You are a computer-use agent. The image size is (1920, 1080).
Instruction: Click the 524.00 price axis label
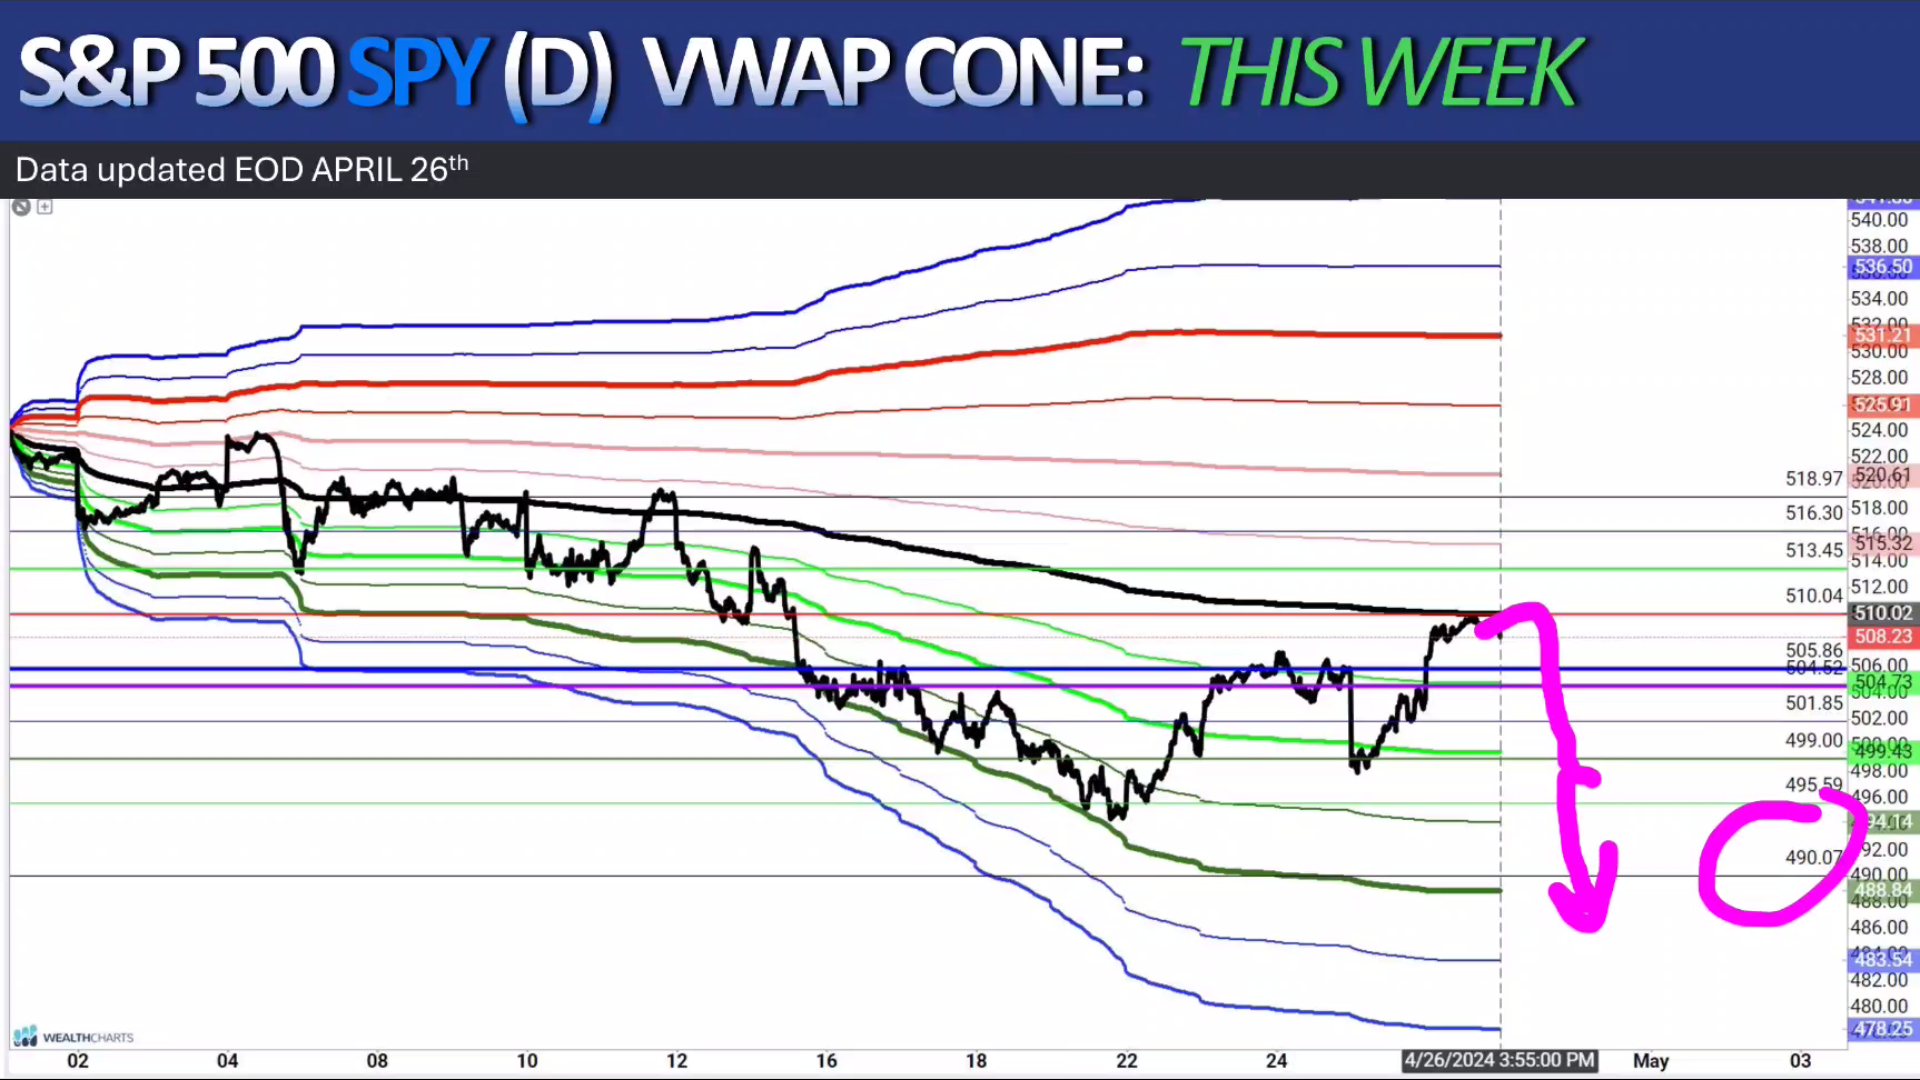pos(1879,430)
